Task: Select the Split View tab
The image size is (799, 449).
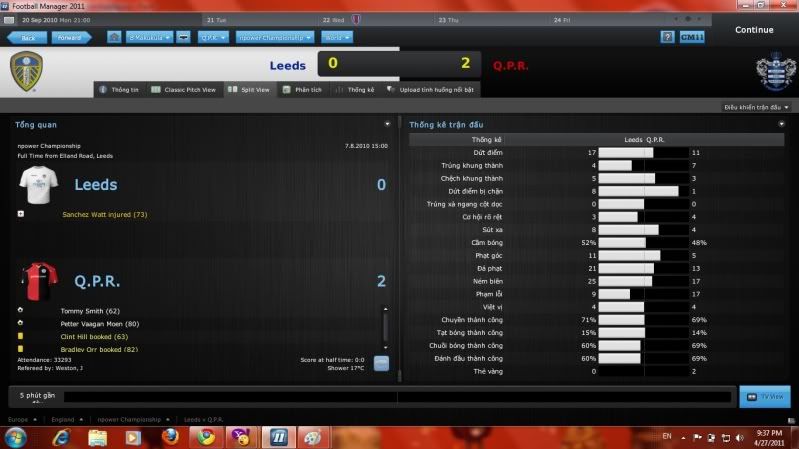Action: coord(249,90)
